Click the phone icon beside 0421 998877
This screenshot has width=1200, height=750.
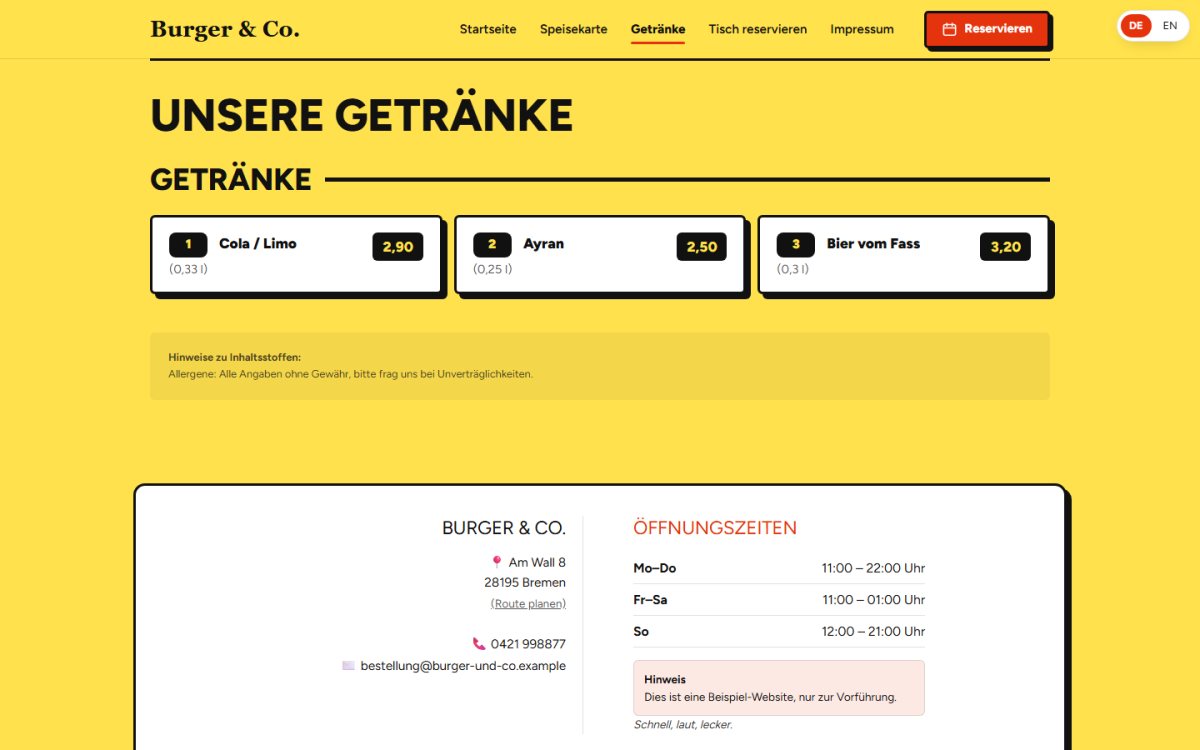tap(479, 644)
